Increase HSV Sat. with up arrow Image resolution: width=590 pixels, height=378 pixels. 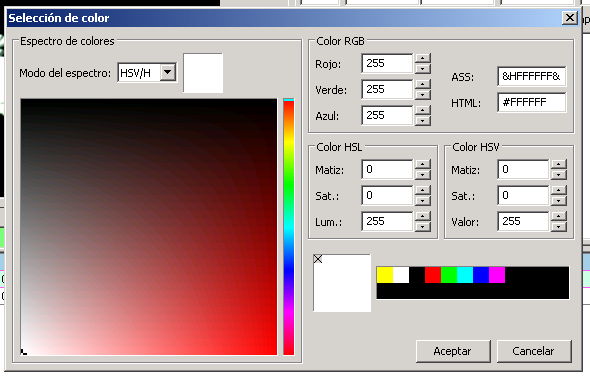558,190
